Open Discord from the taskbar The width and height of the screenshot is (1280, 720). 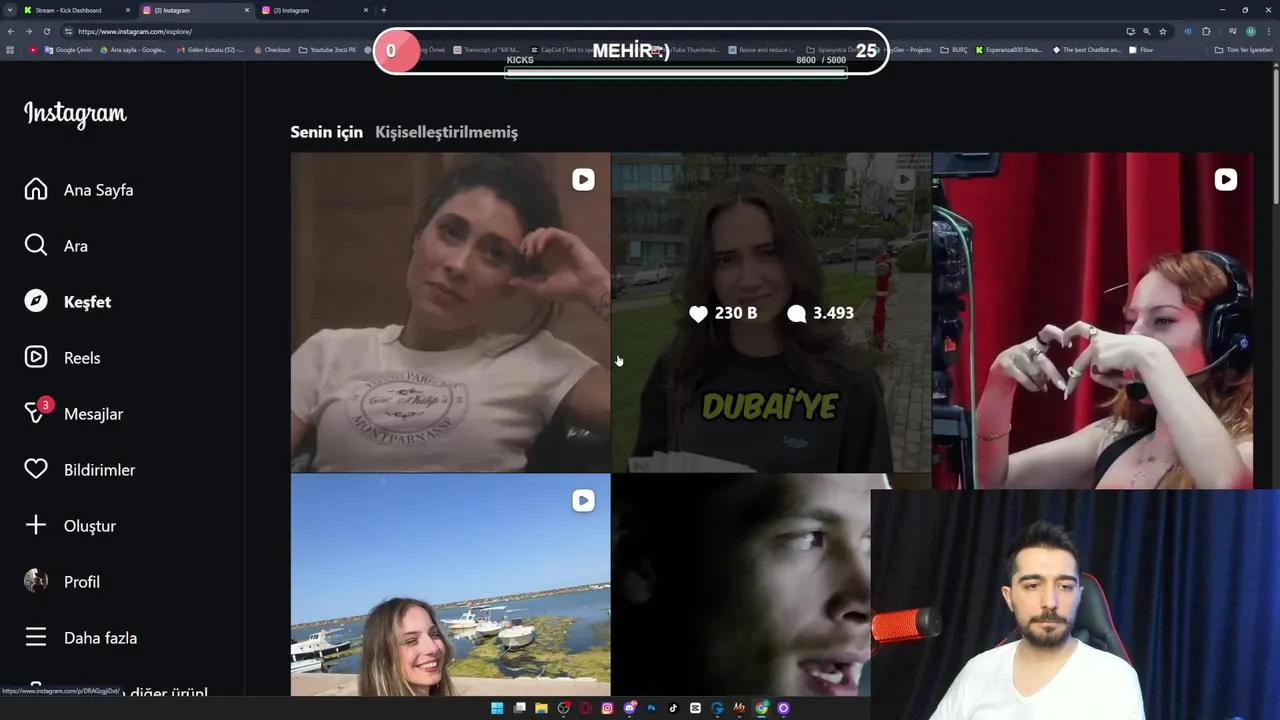click(629, 708)
